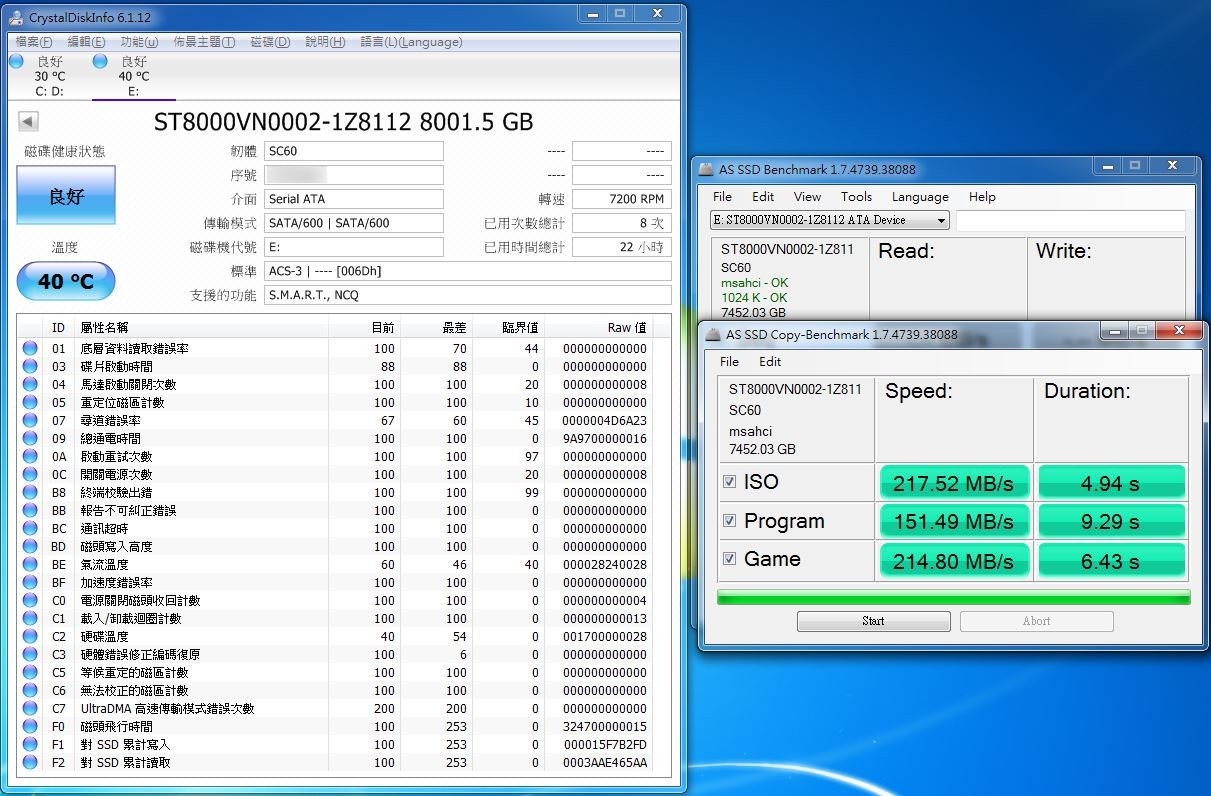Click the Copy-Benchmark green progress bar
The height and width of the screenshot is (796, 1211).
pyautogui.click(x=953, y=597)
